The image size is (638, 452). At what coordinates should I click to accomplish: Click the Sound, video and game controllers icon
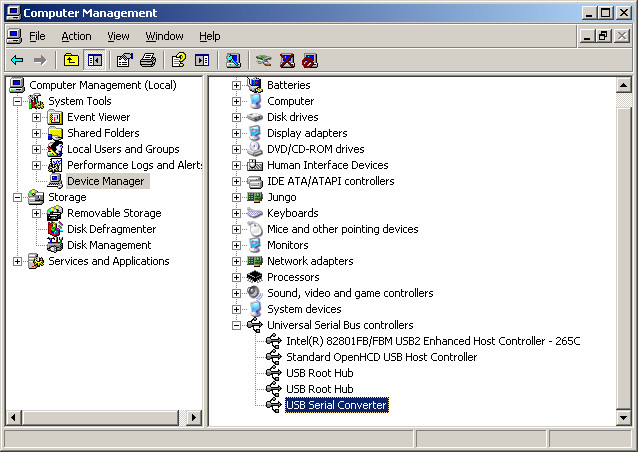pos(255,293)
